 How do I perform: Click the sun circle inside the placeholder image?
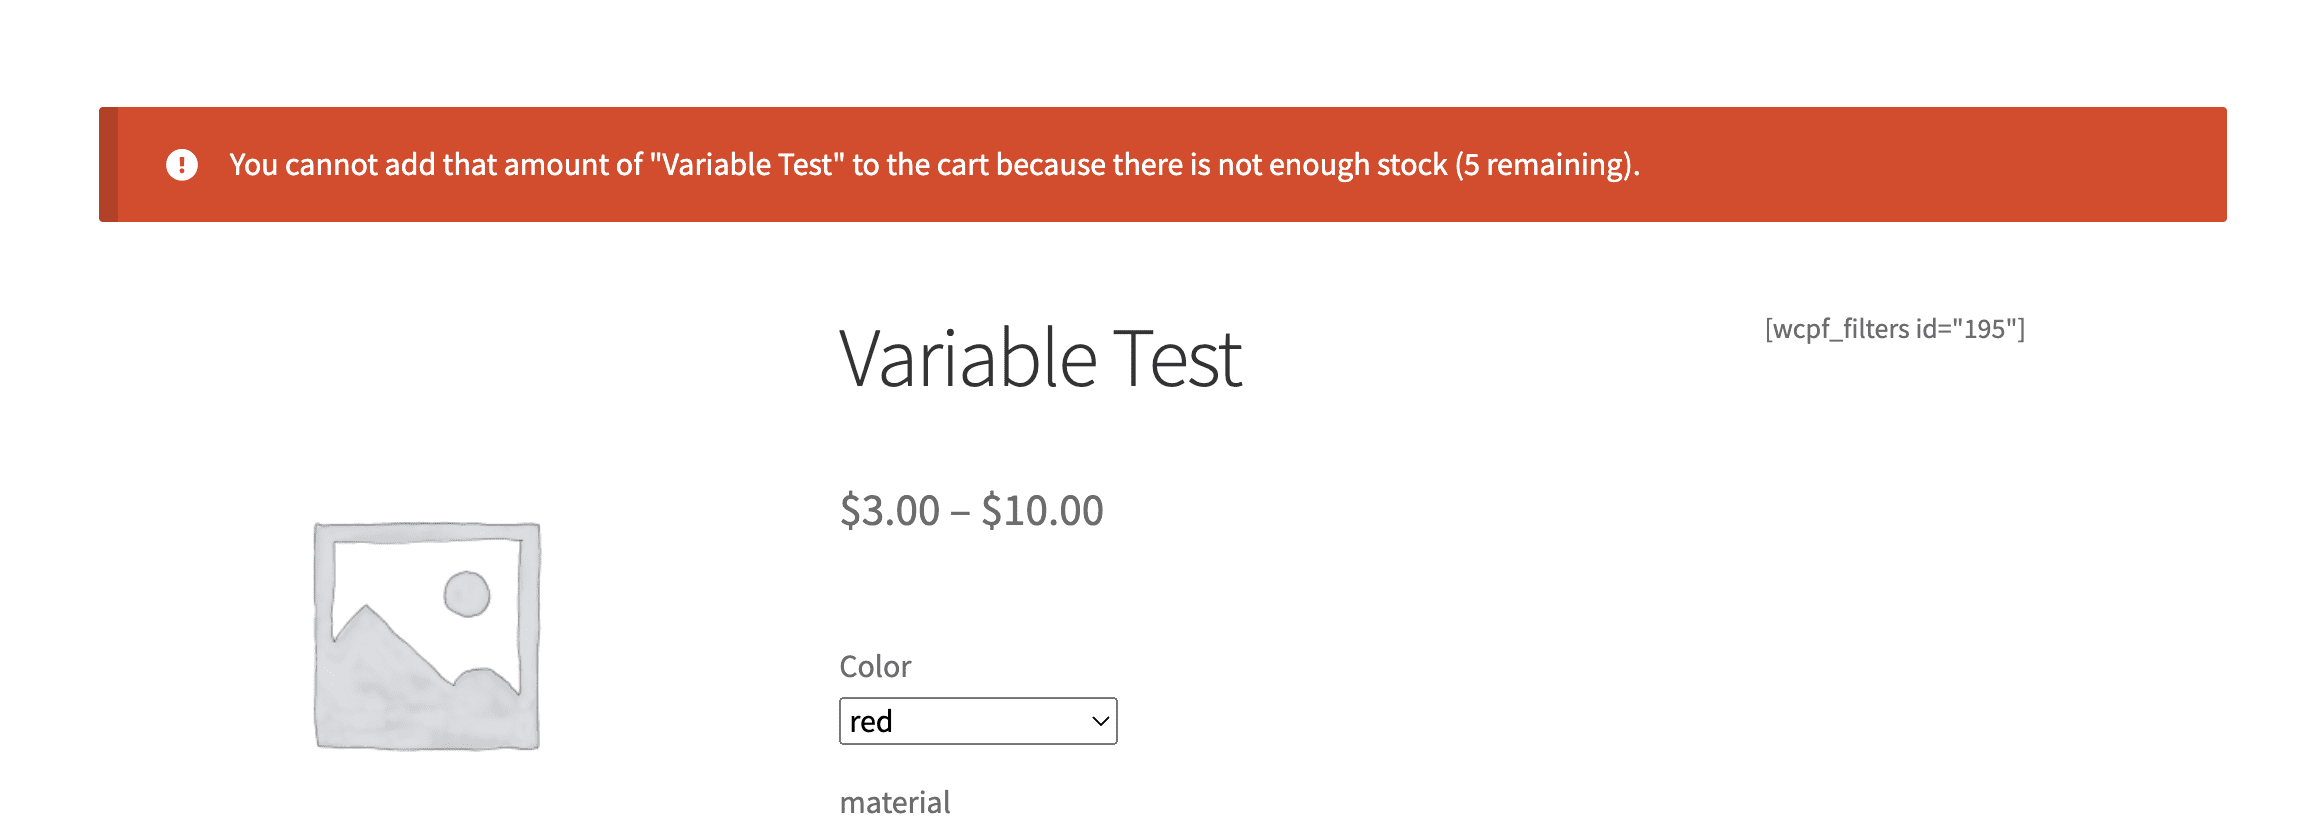coord(465,595)
